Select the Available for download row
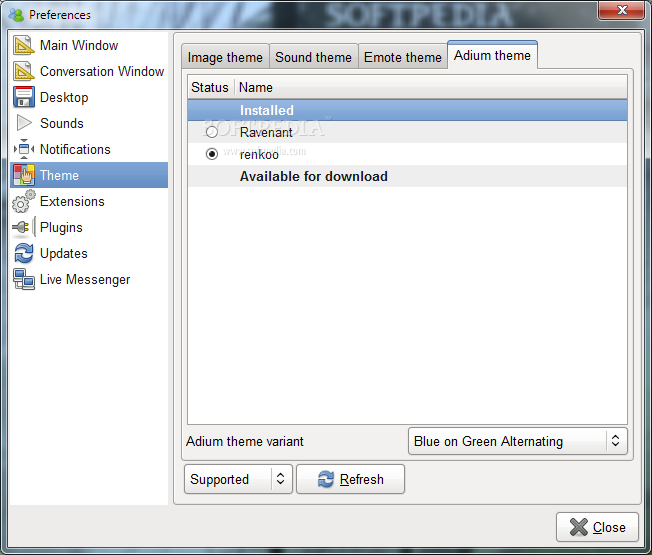 pyautogui.click(x=407, y=176)
